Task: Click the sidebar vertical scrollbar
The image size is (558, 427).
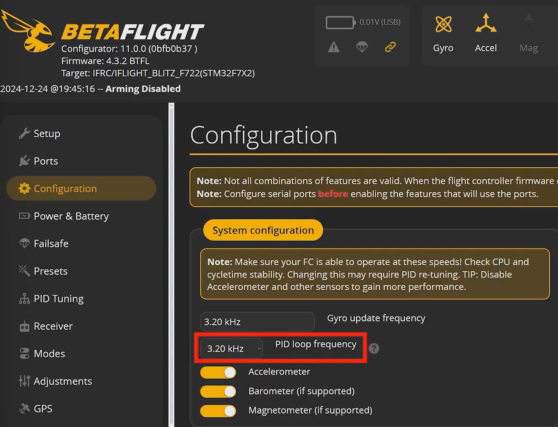Action: point(171,265)
